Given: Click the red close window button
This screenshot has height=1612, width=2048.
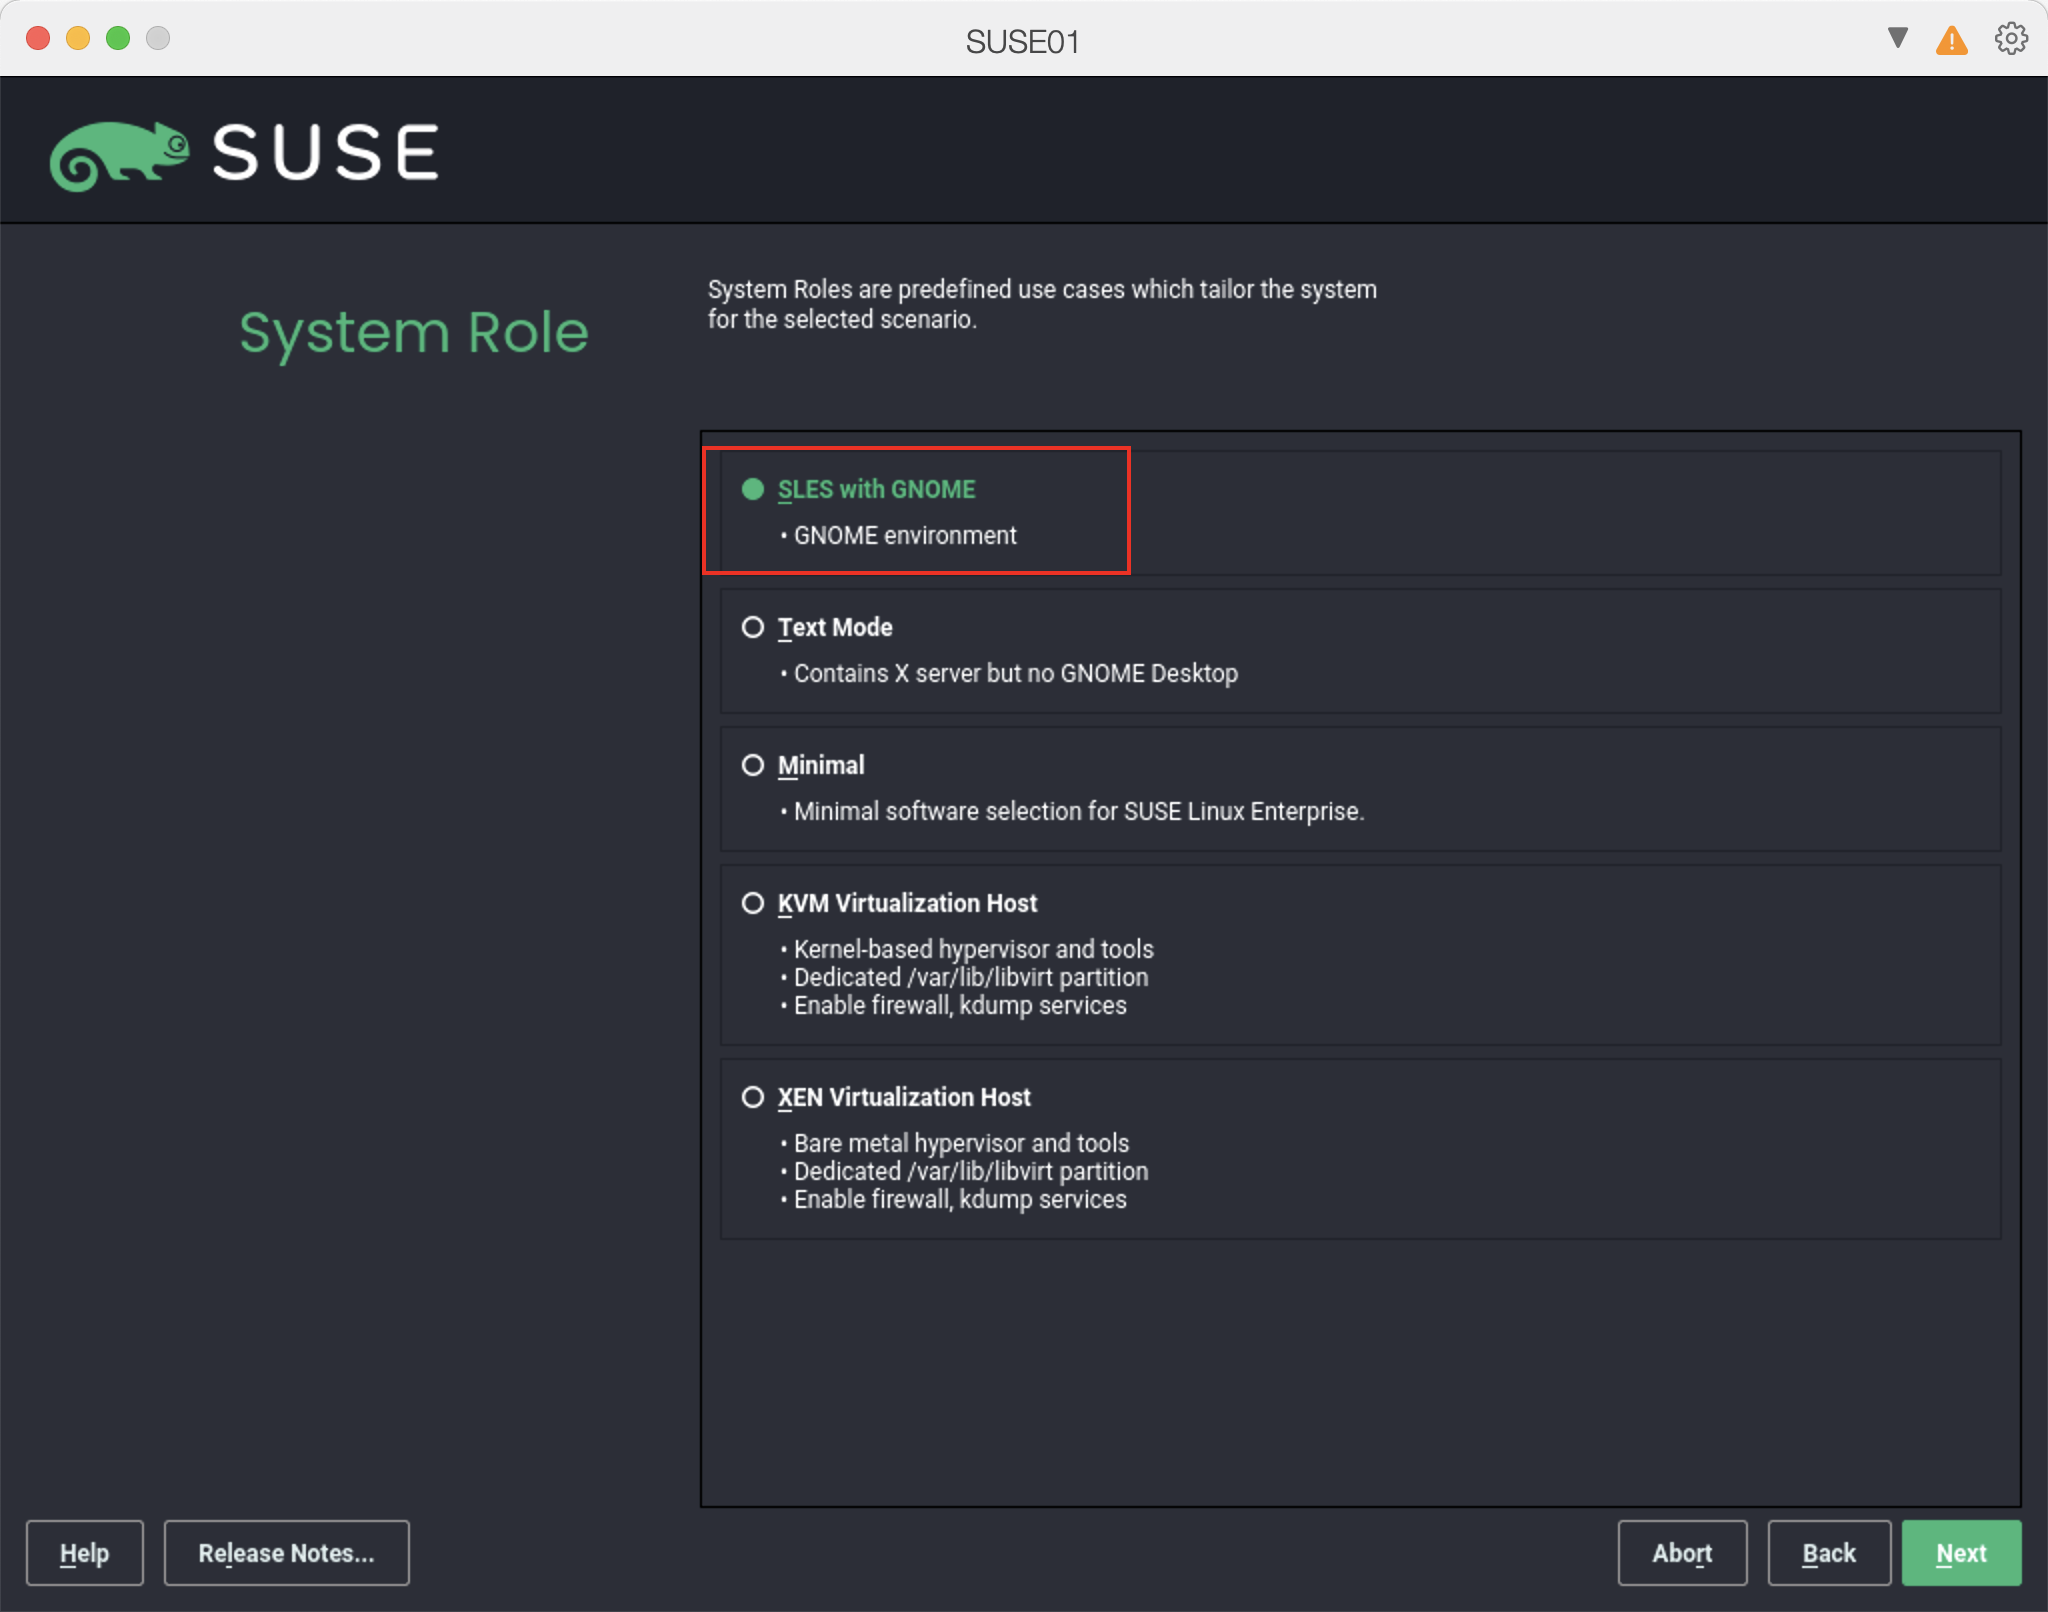Looking at the screenshot, I should (x=38, y=38).
